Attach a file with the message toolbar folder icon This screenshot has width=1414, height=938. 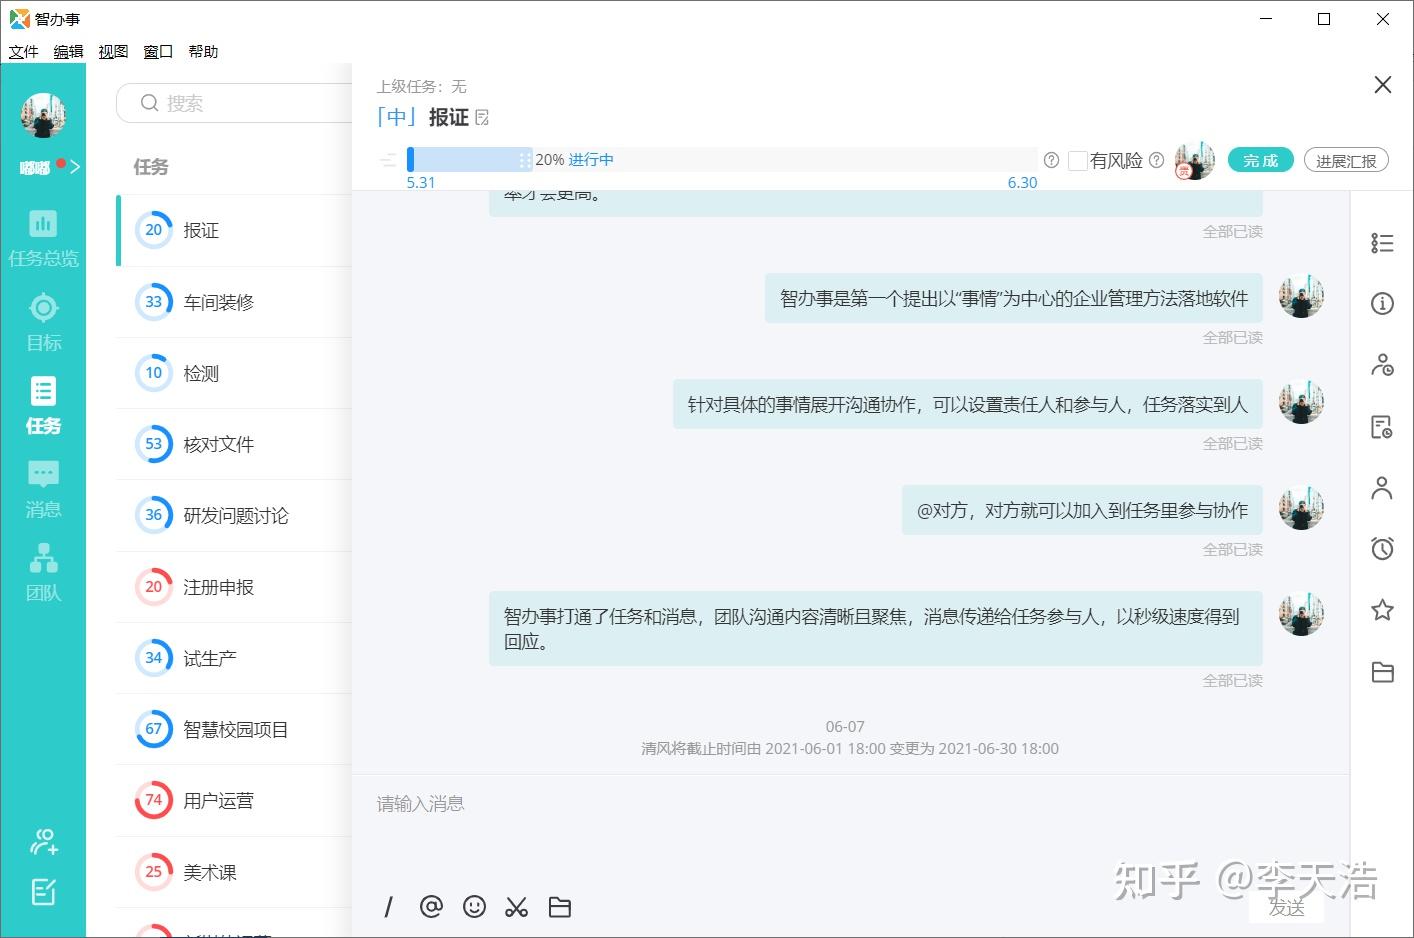pyautogui.click(x=560, y=907)
